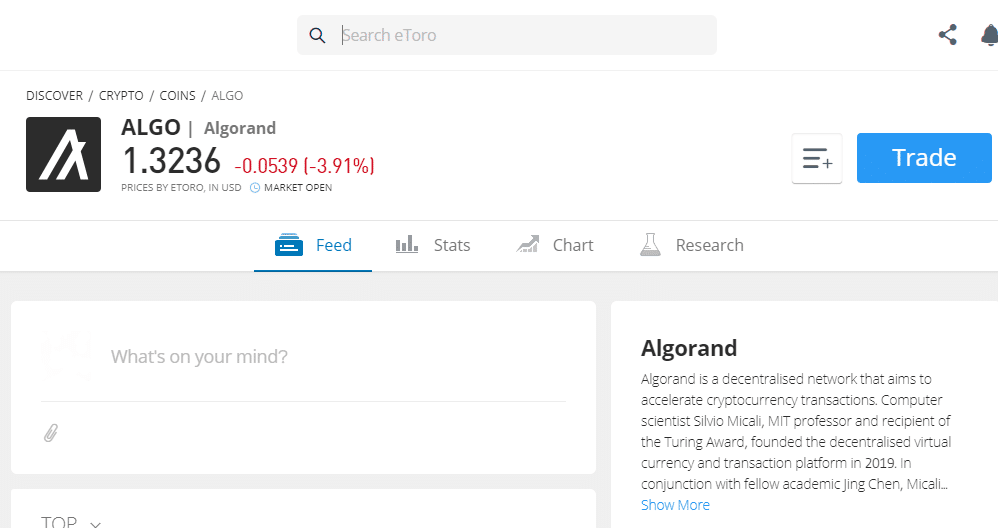Click the magnifier search icon
Image resolution: width=998 pixels, height=528 pixels.
pyautogui.click(x=317, y=35)
